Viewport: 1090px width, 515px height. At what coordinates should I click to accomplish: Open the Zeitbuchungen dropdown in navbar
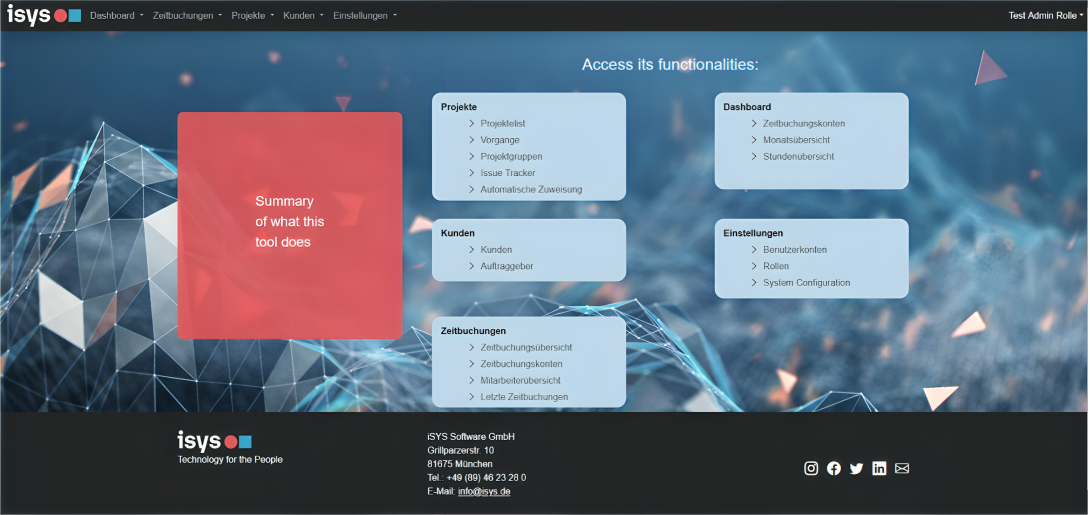click(x=188, y=15)
